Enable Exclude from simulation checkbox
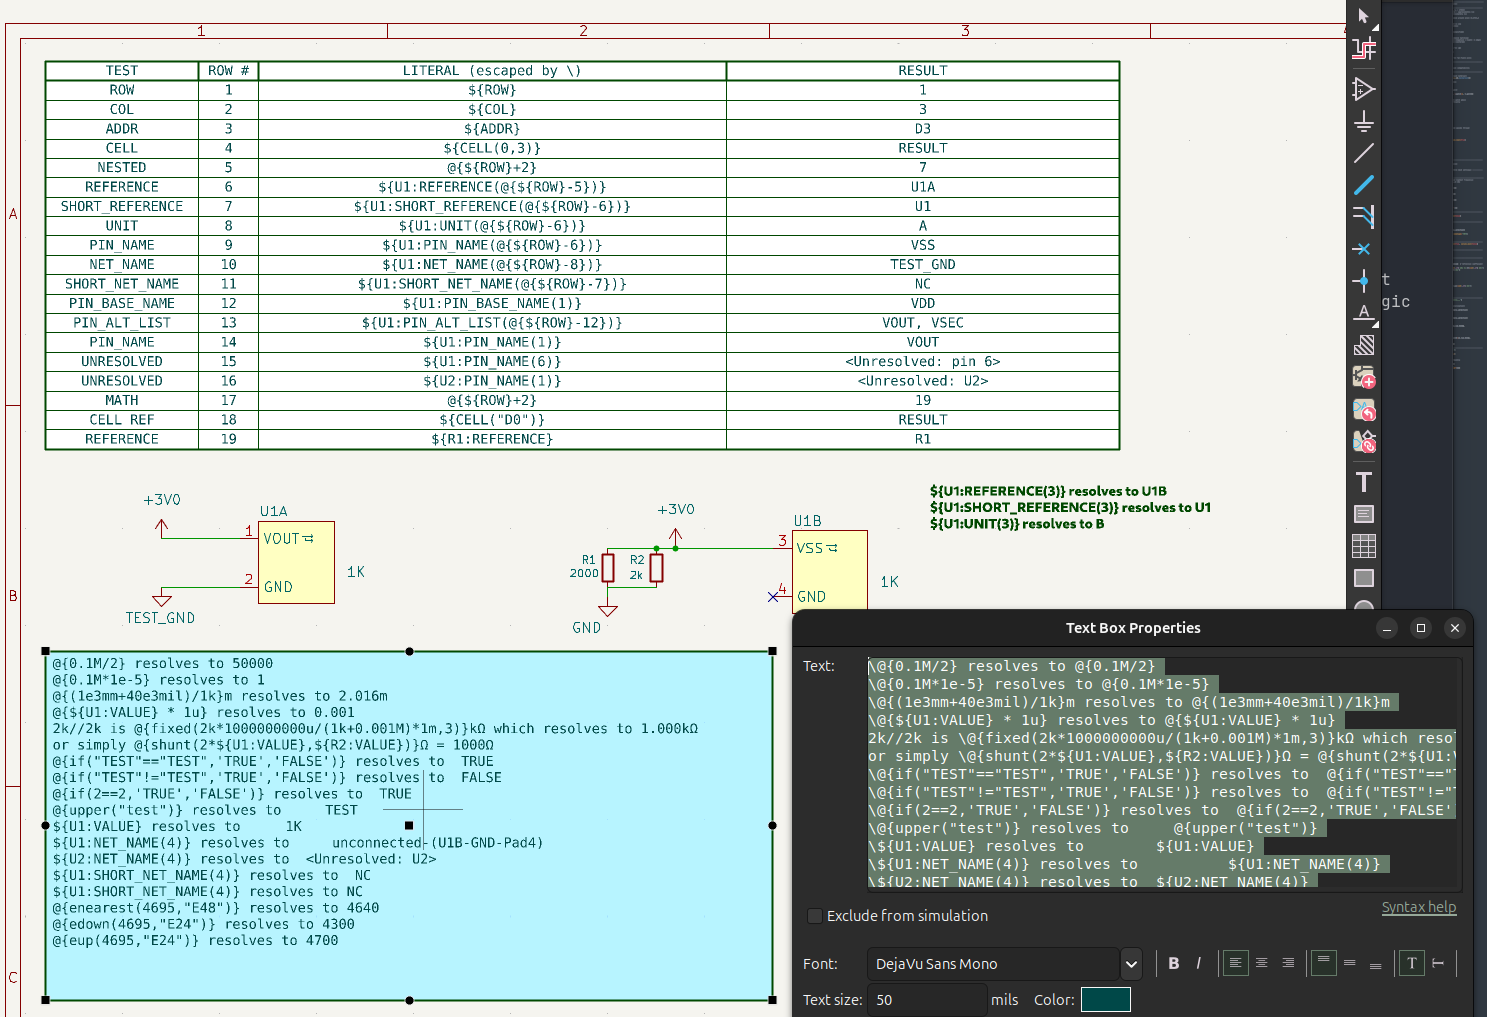The height and width of the screenshot is (1017, 1487). 815,916
